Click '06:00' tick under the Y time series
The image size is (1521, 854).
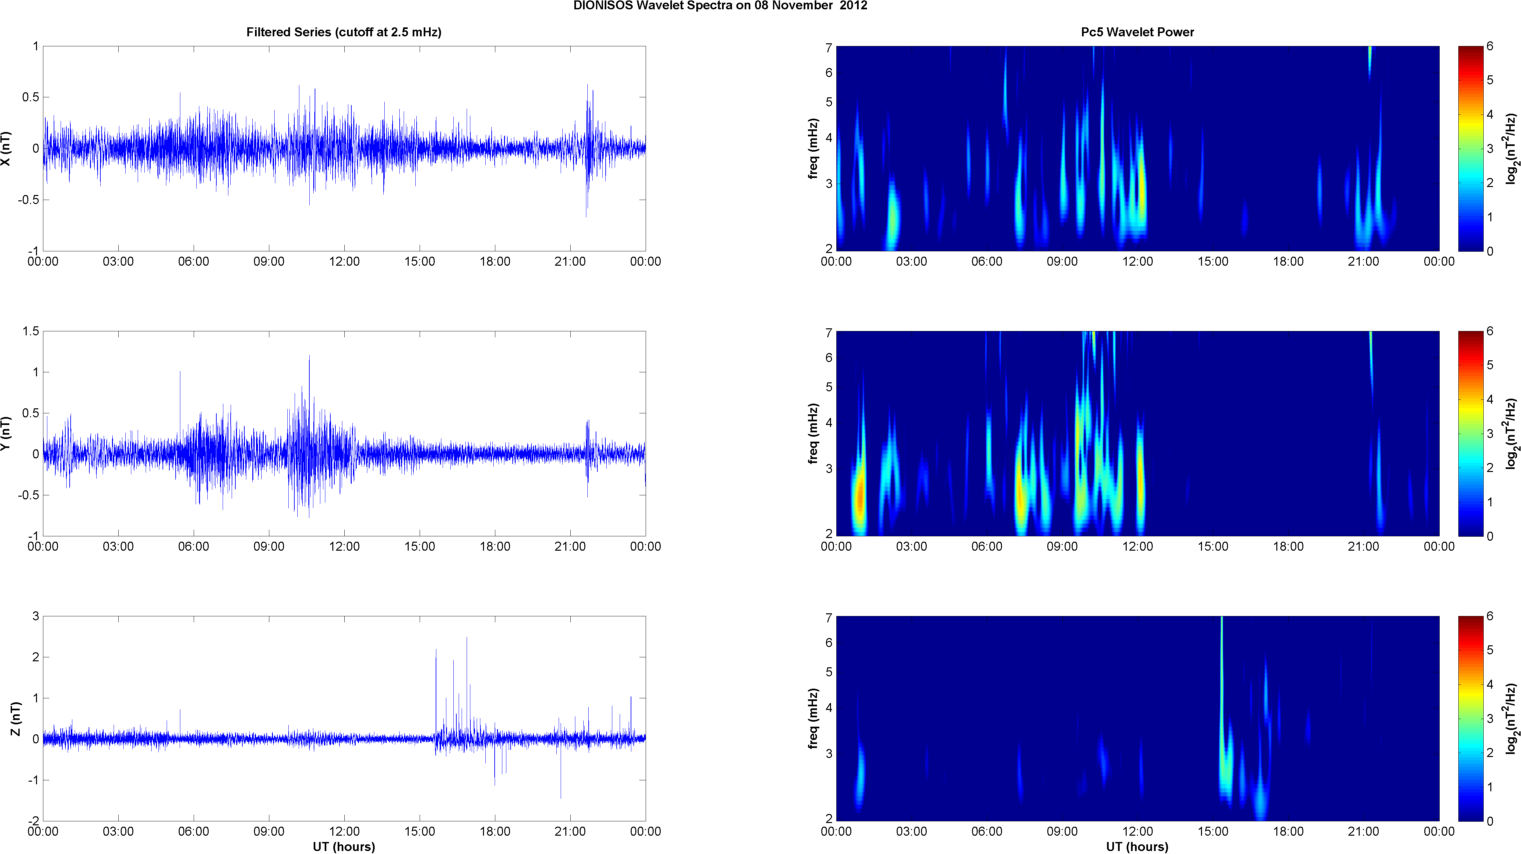pos(193,547)
